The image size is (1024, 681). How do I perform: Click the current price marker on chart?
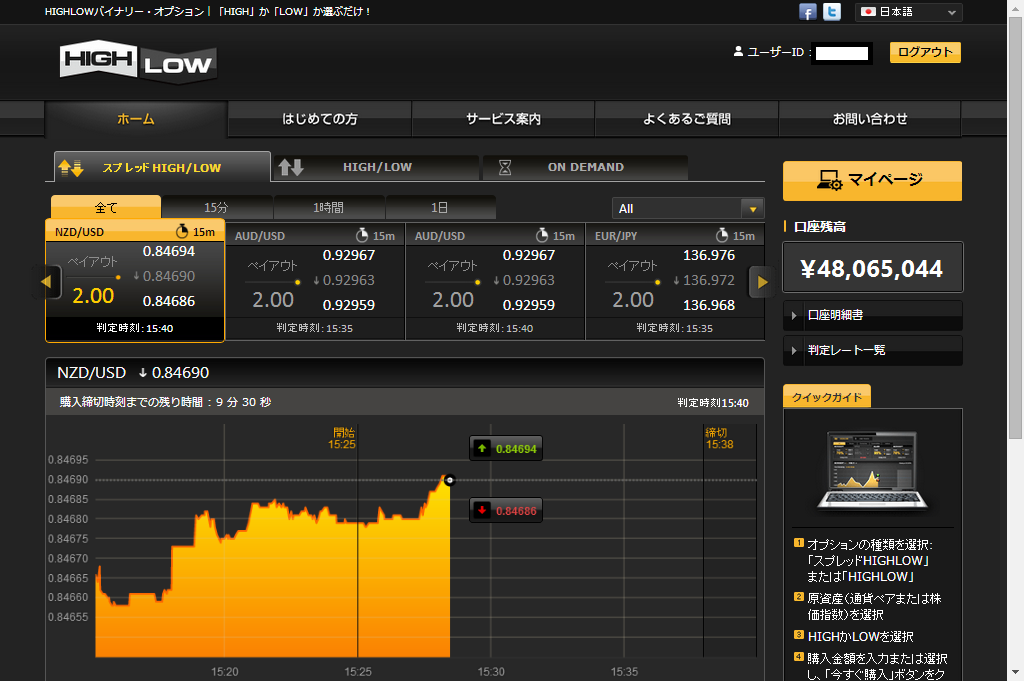[449, 480]
